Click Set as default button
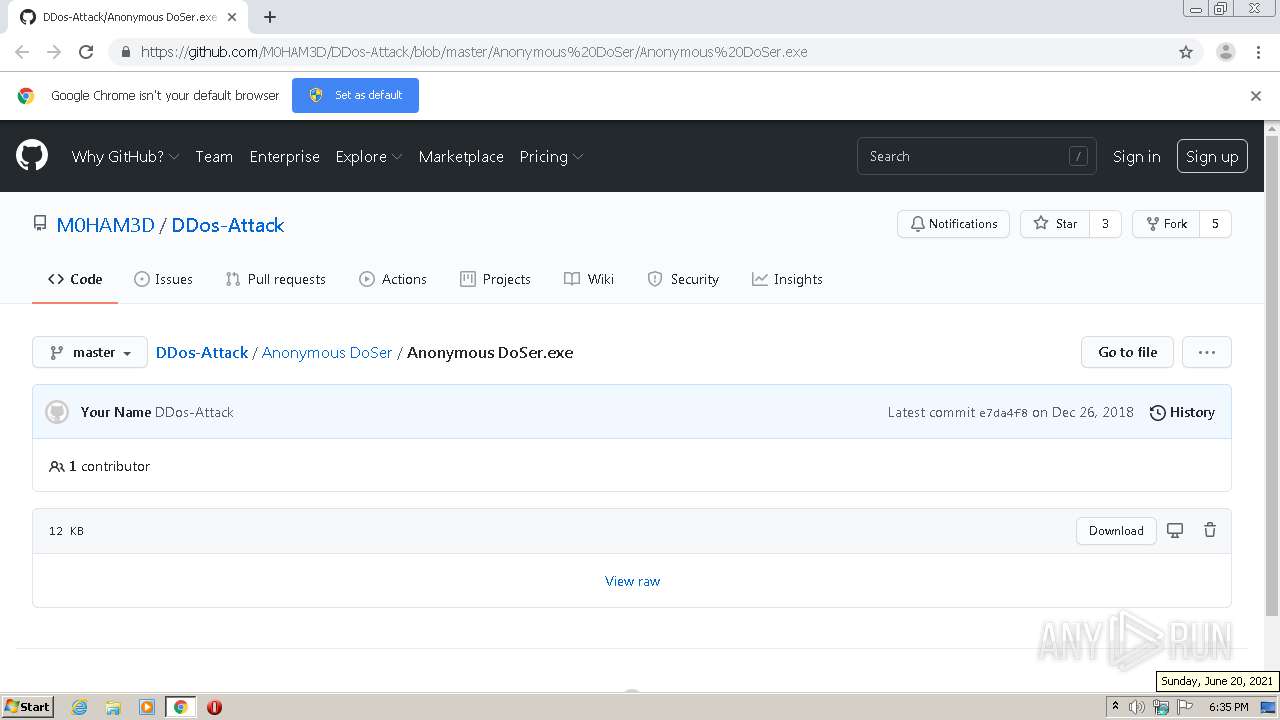Image resolution: width=1280 pixels, height=720 pixels. tap(355, 95)
